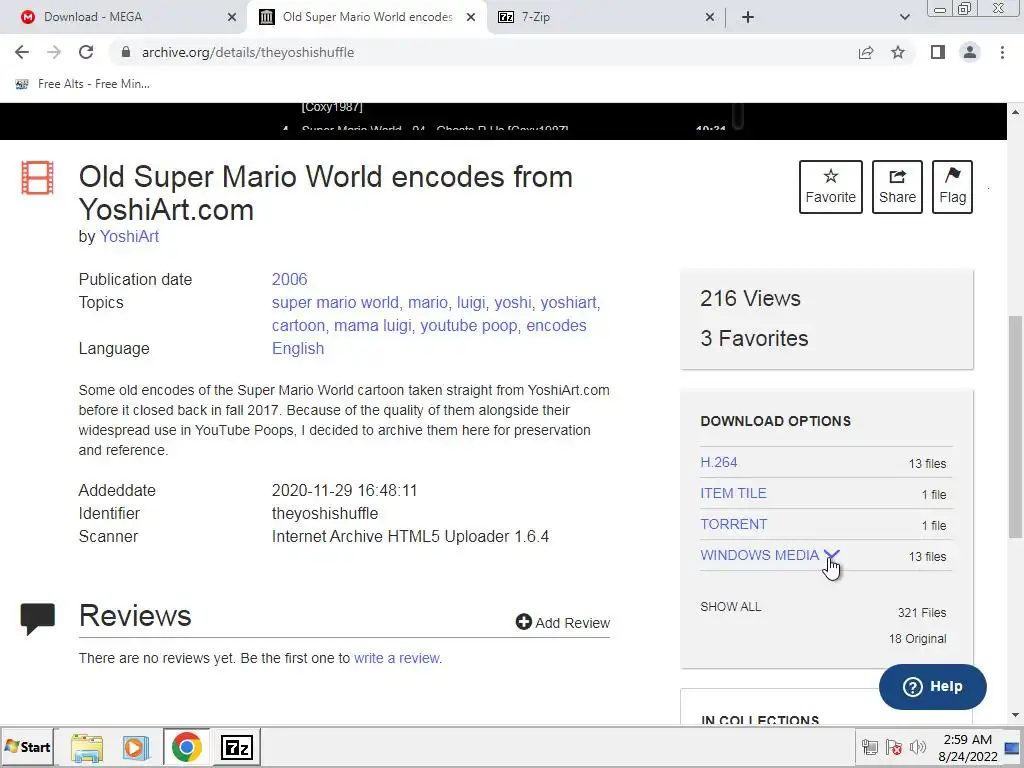1024x768 pixels.
Task: Open the ITEM TILE download option
Action: [733, 493]
